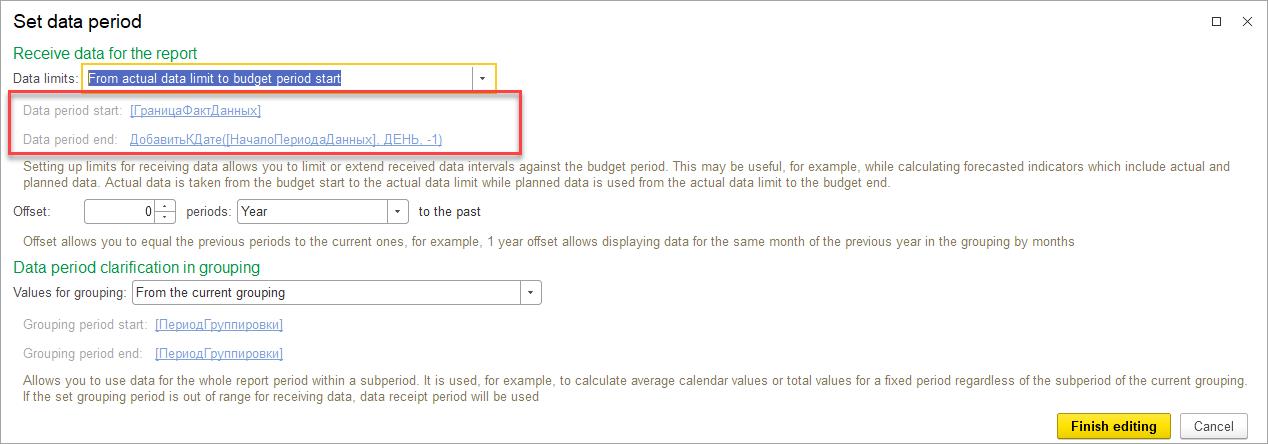Click the periods field showing Year

pyautogui.click(x=312, y=212)
